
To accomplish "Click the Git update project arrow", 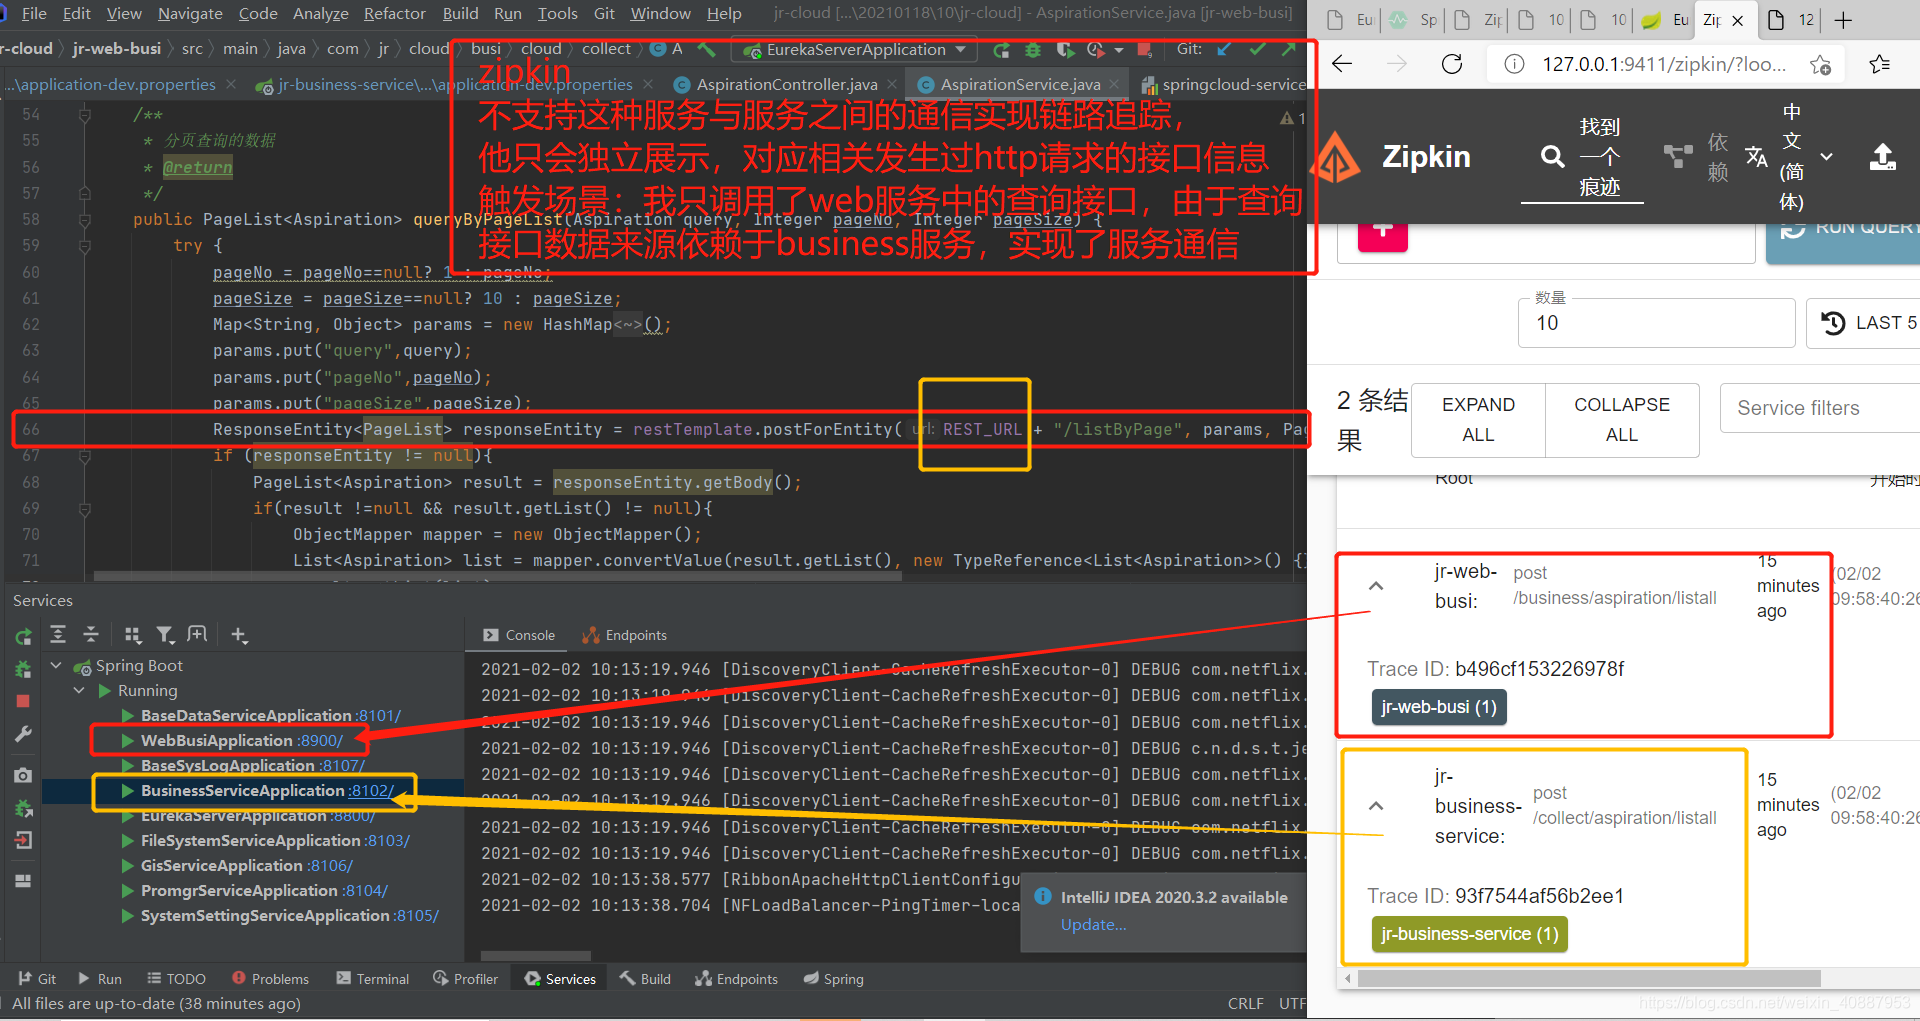I will point(1224,49).
